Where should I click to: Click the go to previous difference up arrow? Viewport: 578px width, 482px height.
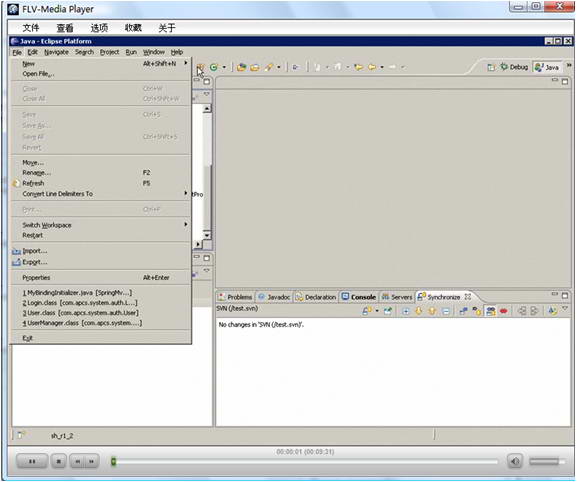[x=432, y=311]
